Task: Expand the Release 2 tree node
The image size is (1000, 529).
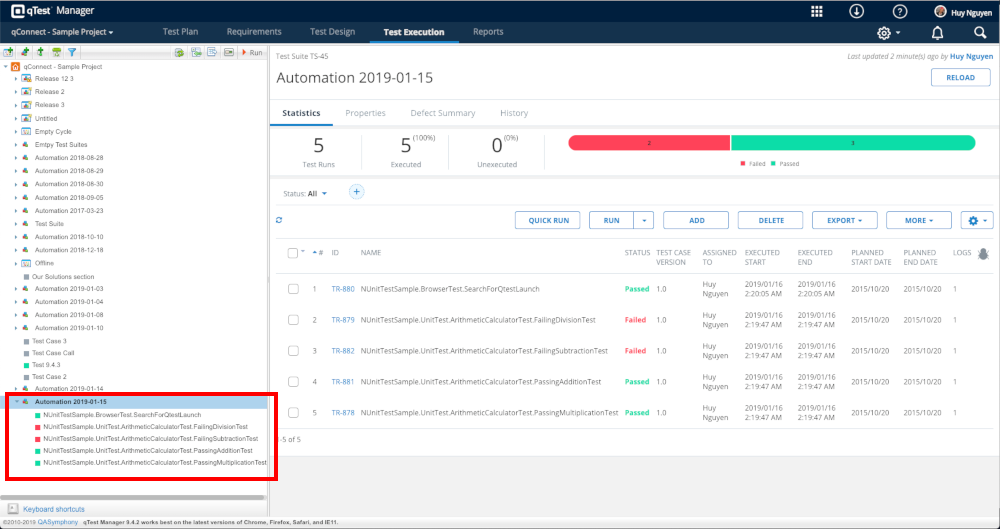Action: [x=16, y=92]
